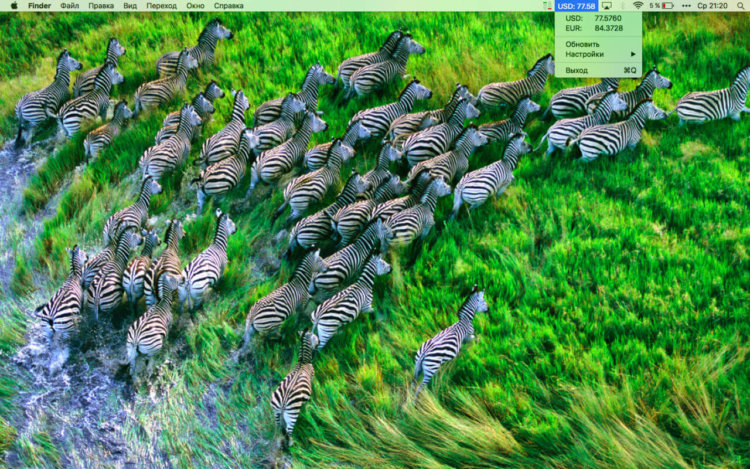Open the Вид menu
Image resolution: width=750 pixels, height=469 pixels.
[130, 5]
